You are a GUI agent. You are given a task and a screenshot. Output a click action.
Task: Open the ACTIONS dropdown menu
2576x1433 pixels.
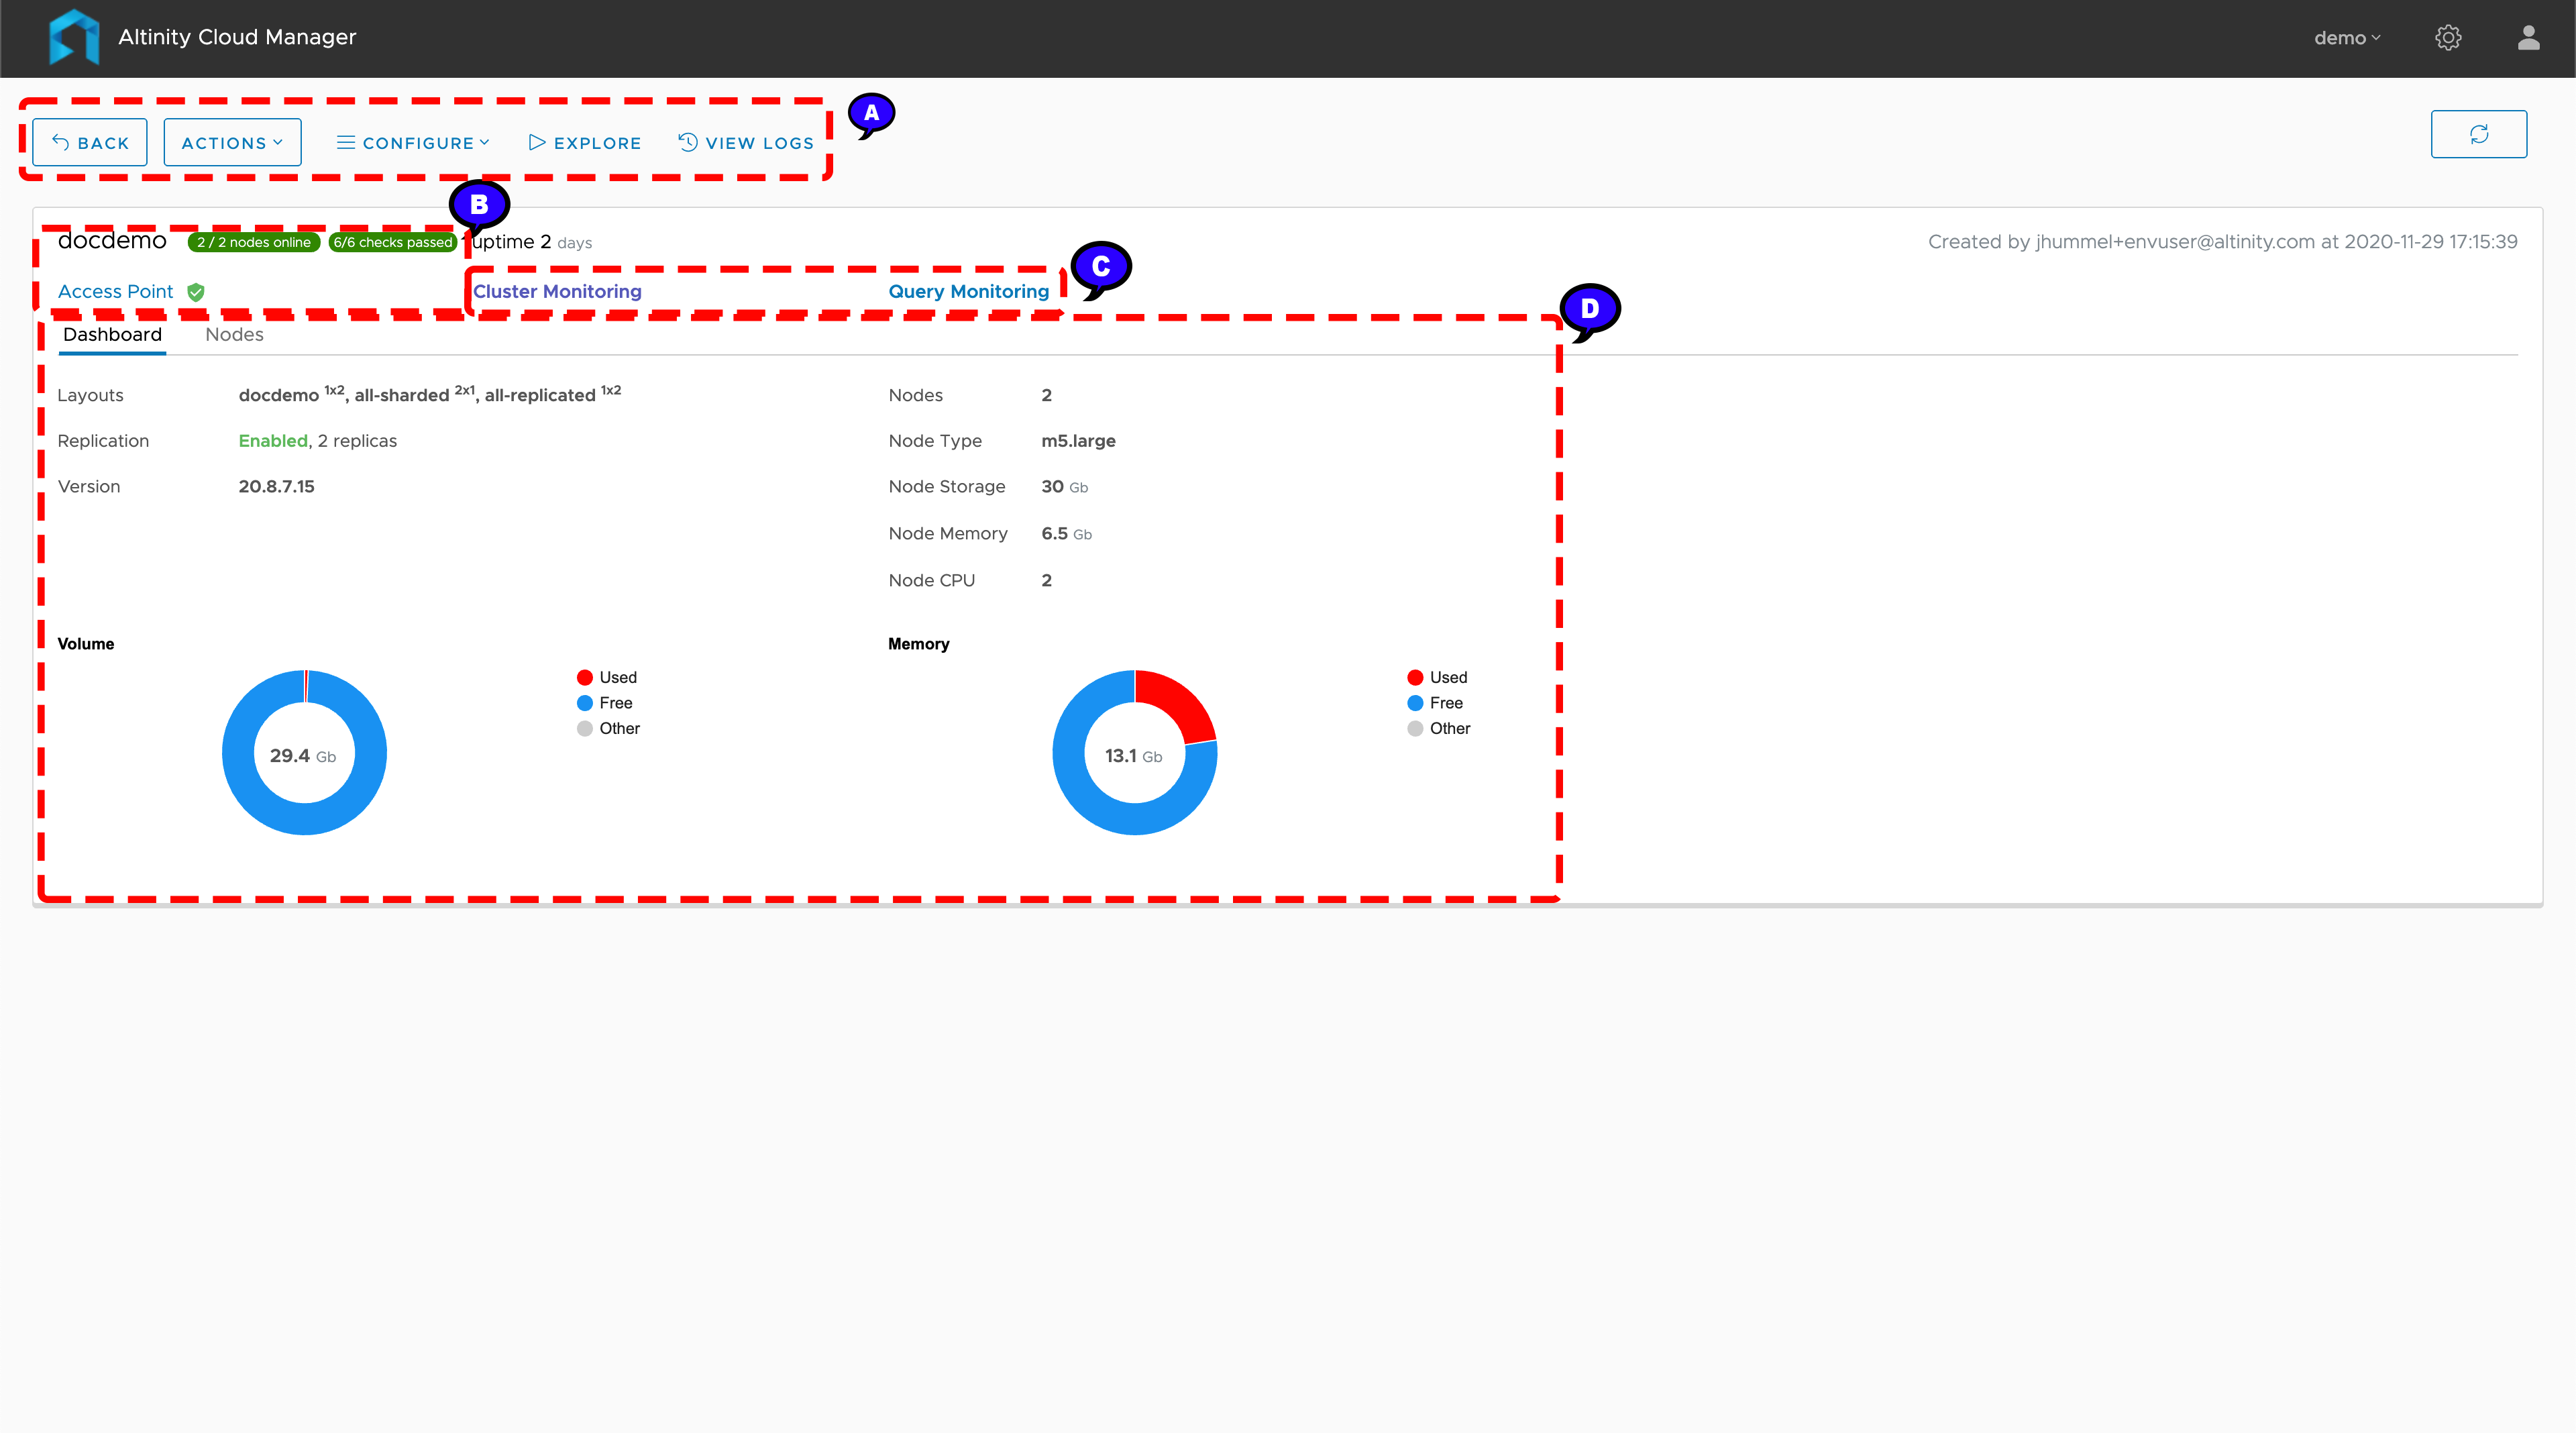tap(232, 142)
